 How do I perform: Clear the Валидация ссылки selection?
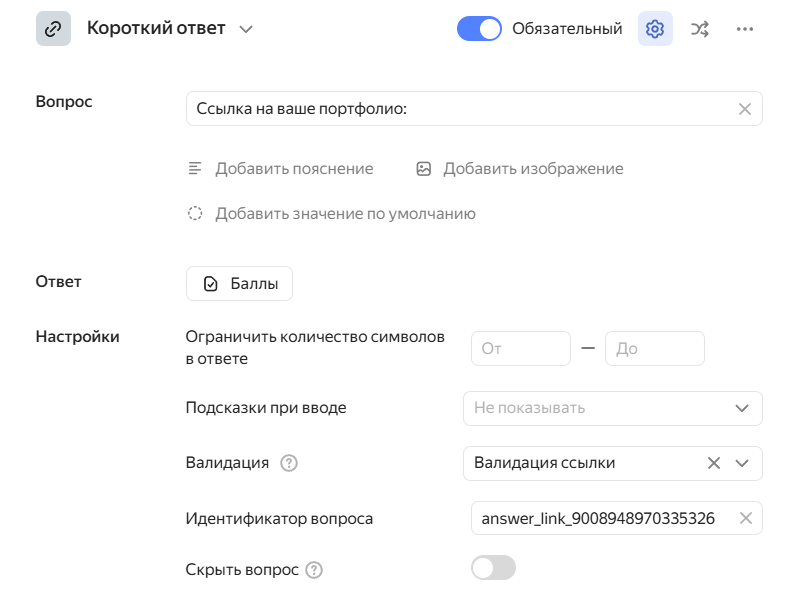tap(714, 463)
